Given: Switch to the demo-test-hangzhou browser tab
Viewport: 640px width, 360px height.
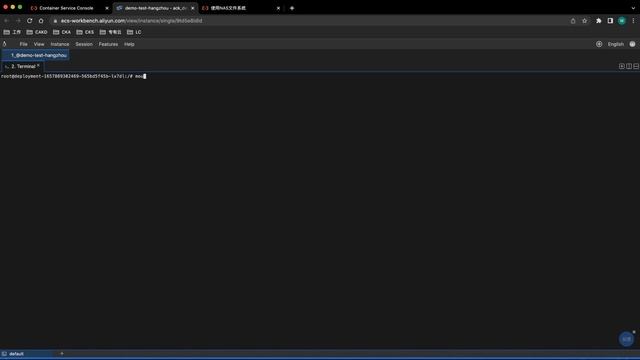Looking at the screenshot, I should coord(154,8).
